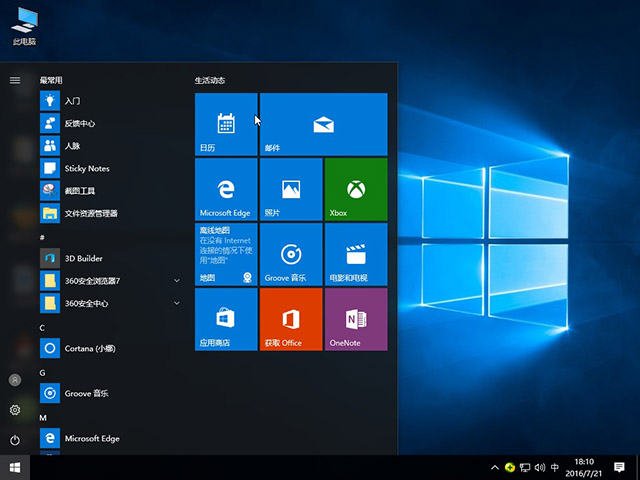Select 截图工具 from the app list

79,190
